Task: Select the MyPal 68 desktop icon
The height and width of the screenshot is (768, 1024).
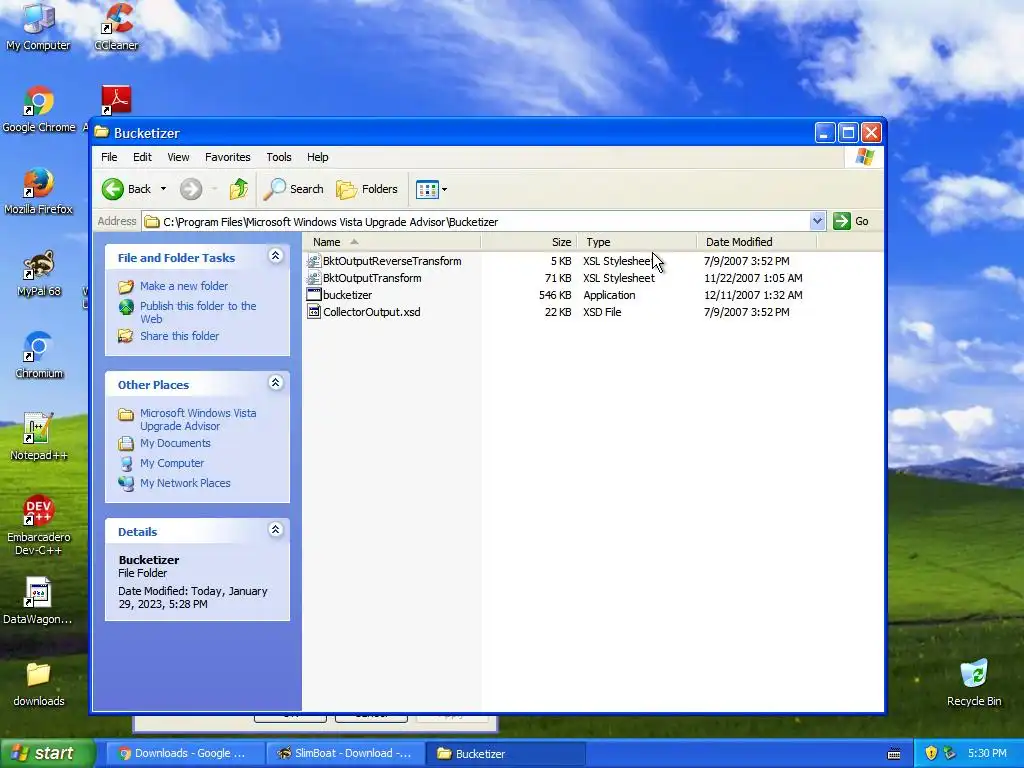Action: (x=39, y=274)
